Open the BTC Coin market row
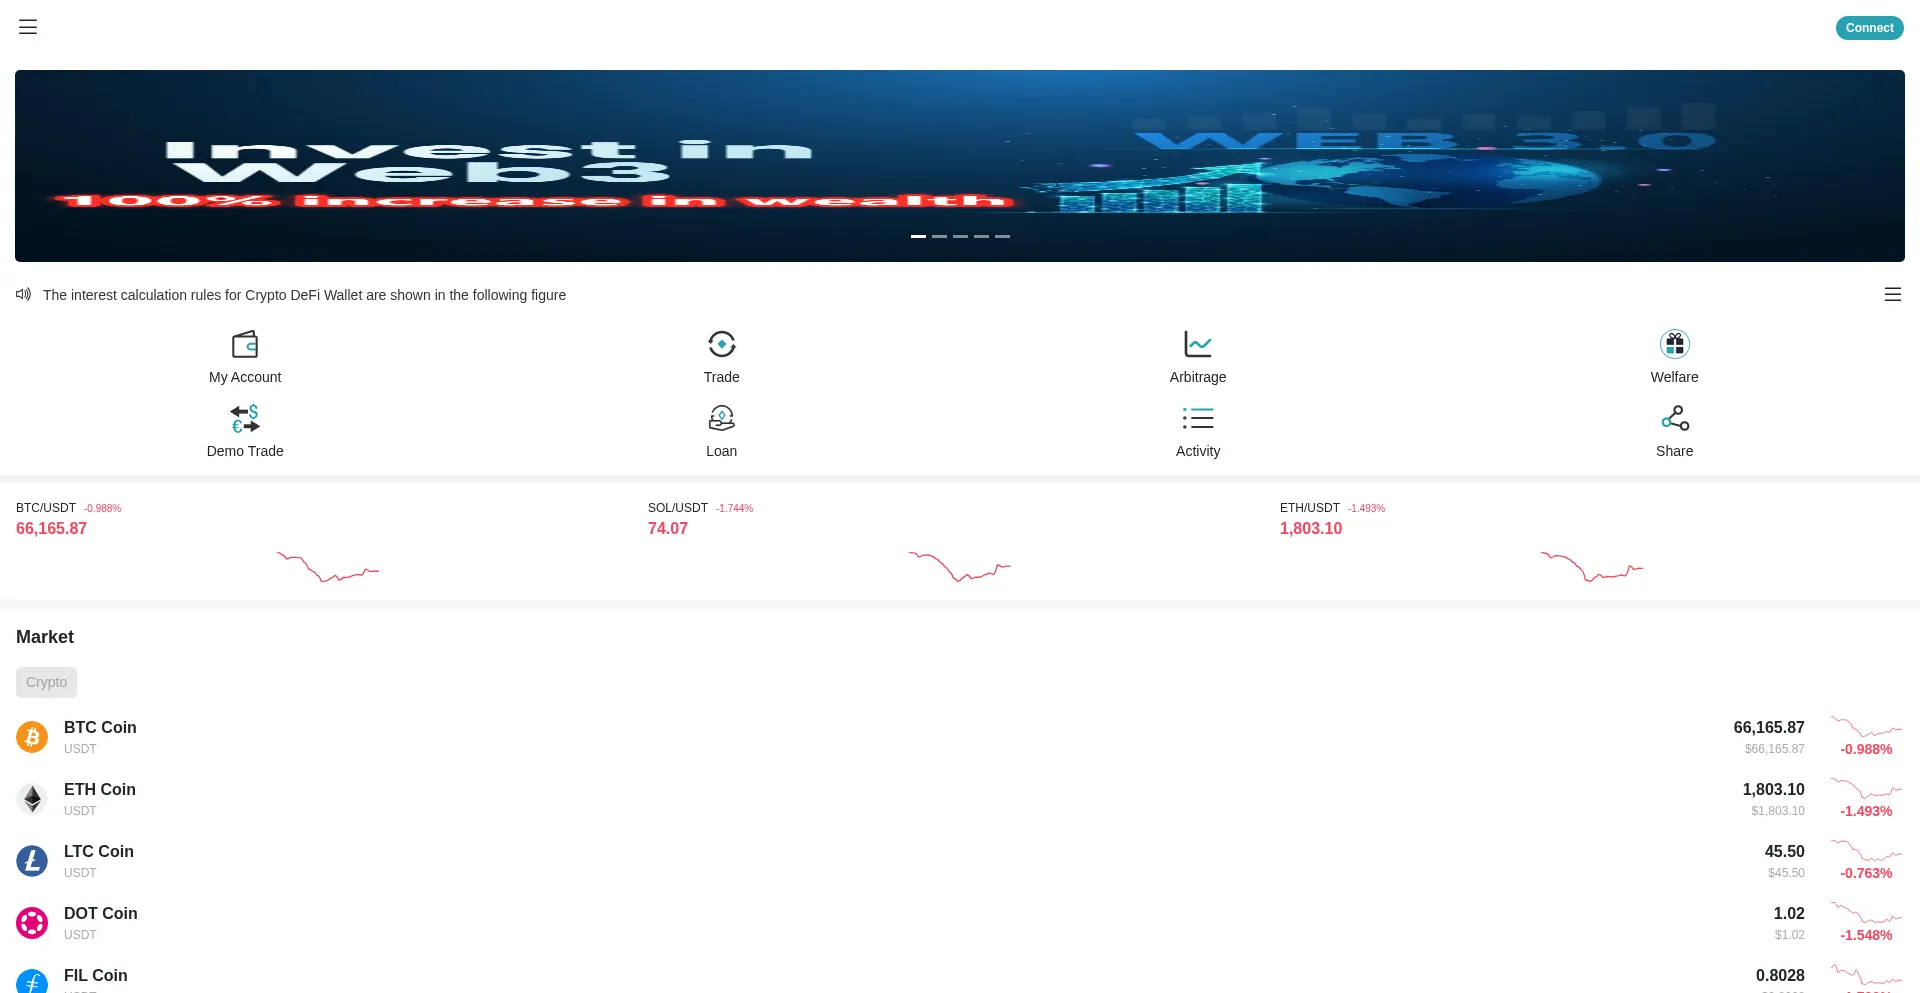 pyautogui.click(x=960, y=737)
